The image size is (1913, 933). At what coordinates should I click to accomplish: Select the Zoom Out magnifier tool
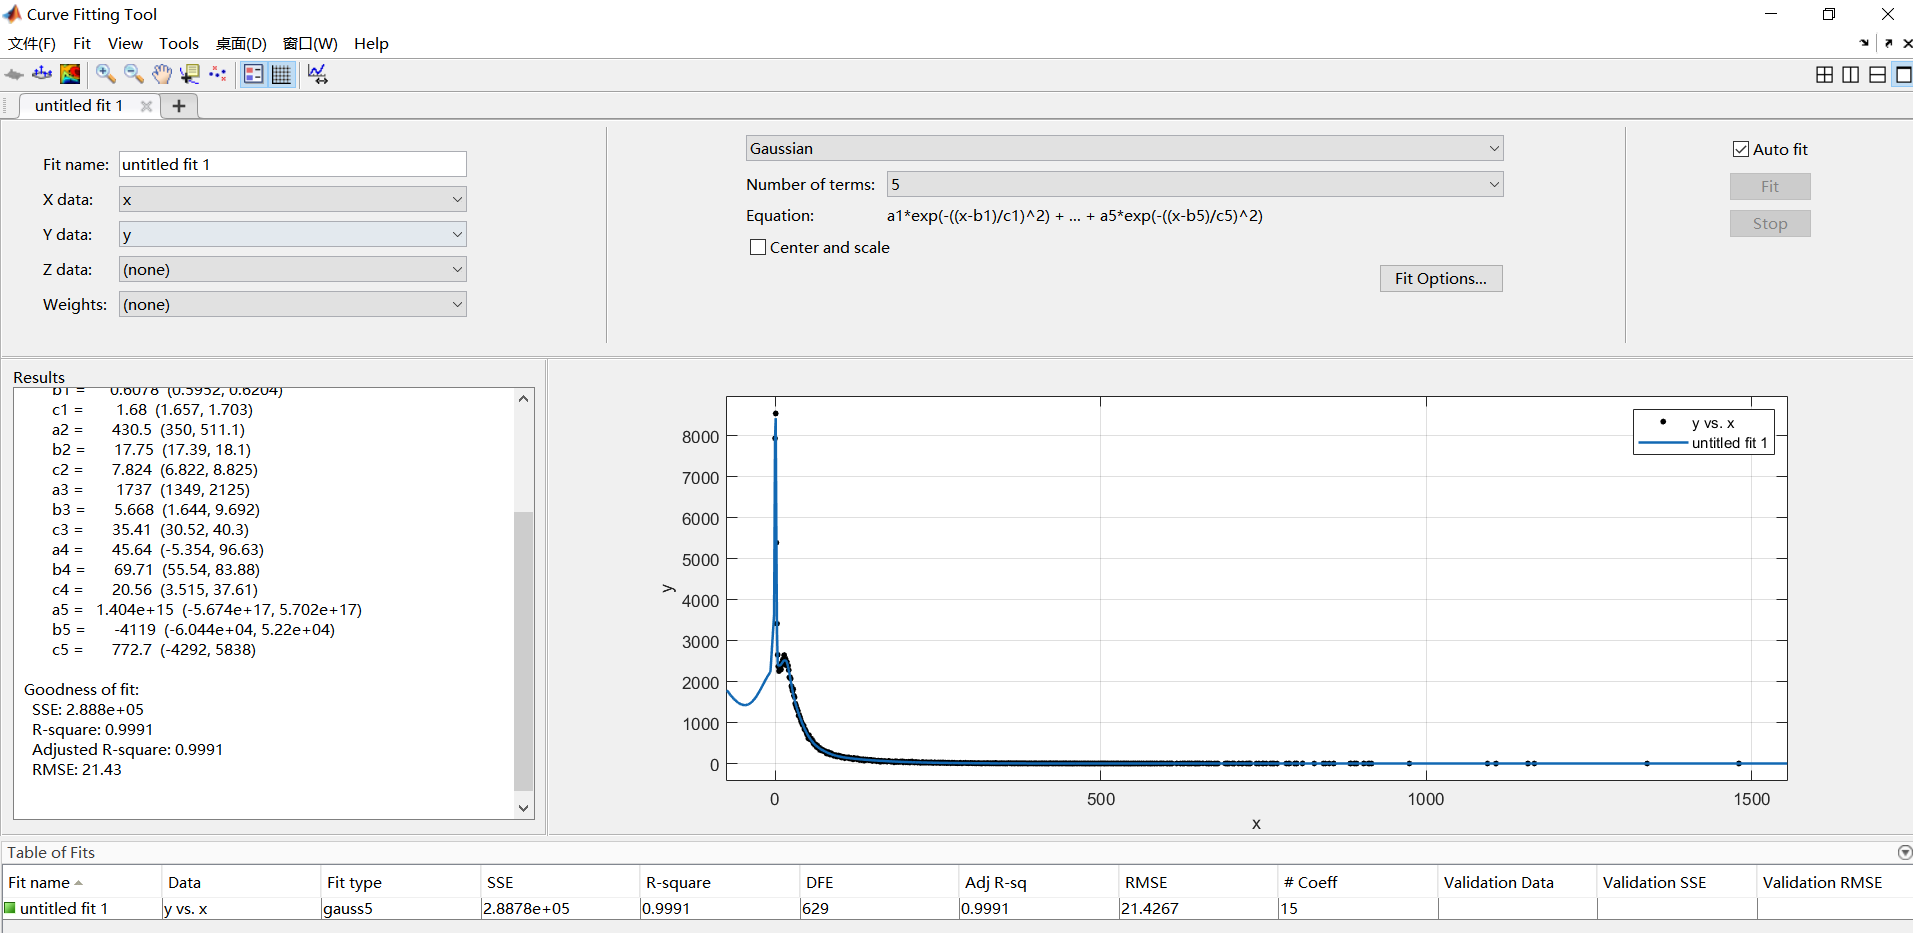coord(133,74)
